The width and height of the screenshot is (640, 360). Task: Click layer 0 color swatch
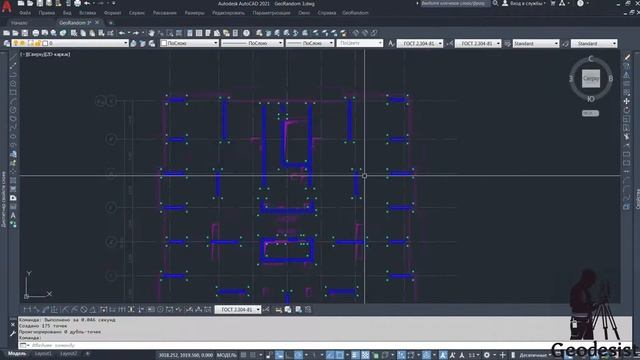pos(45,43)
